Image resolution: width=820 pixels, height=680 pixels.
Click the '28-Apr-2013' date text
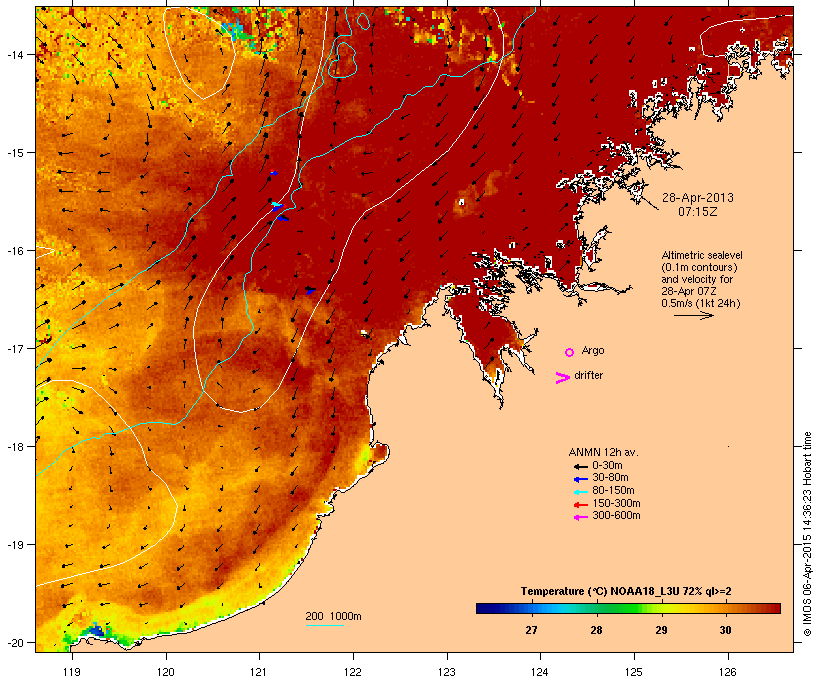click(x=698, y=198)
